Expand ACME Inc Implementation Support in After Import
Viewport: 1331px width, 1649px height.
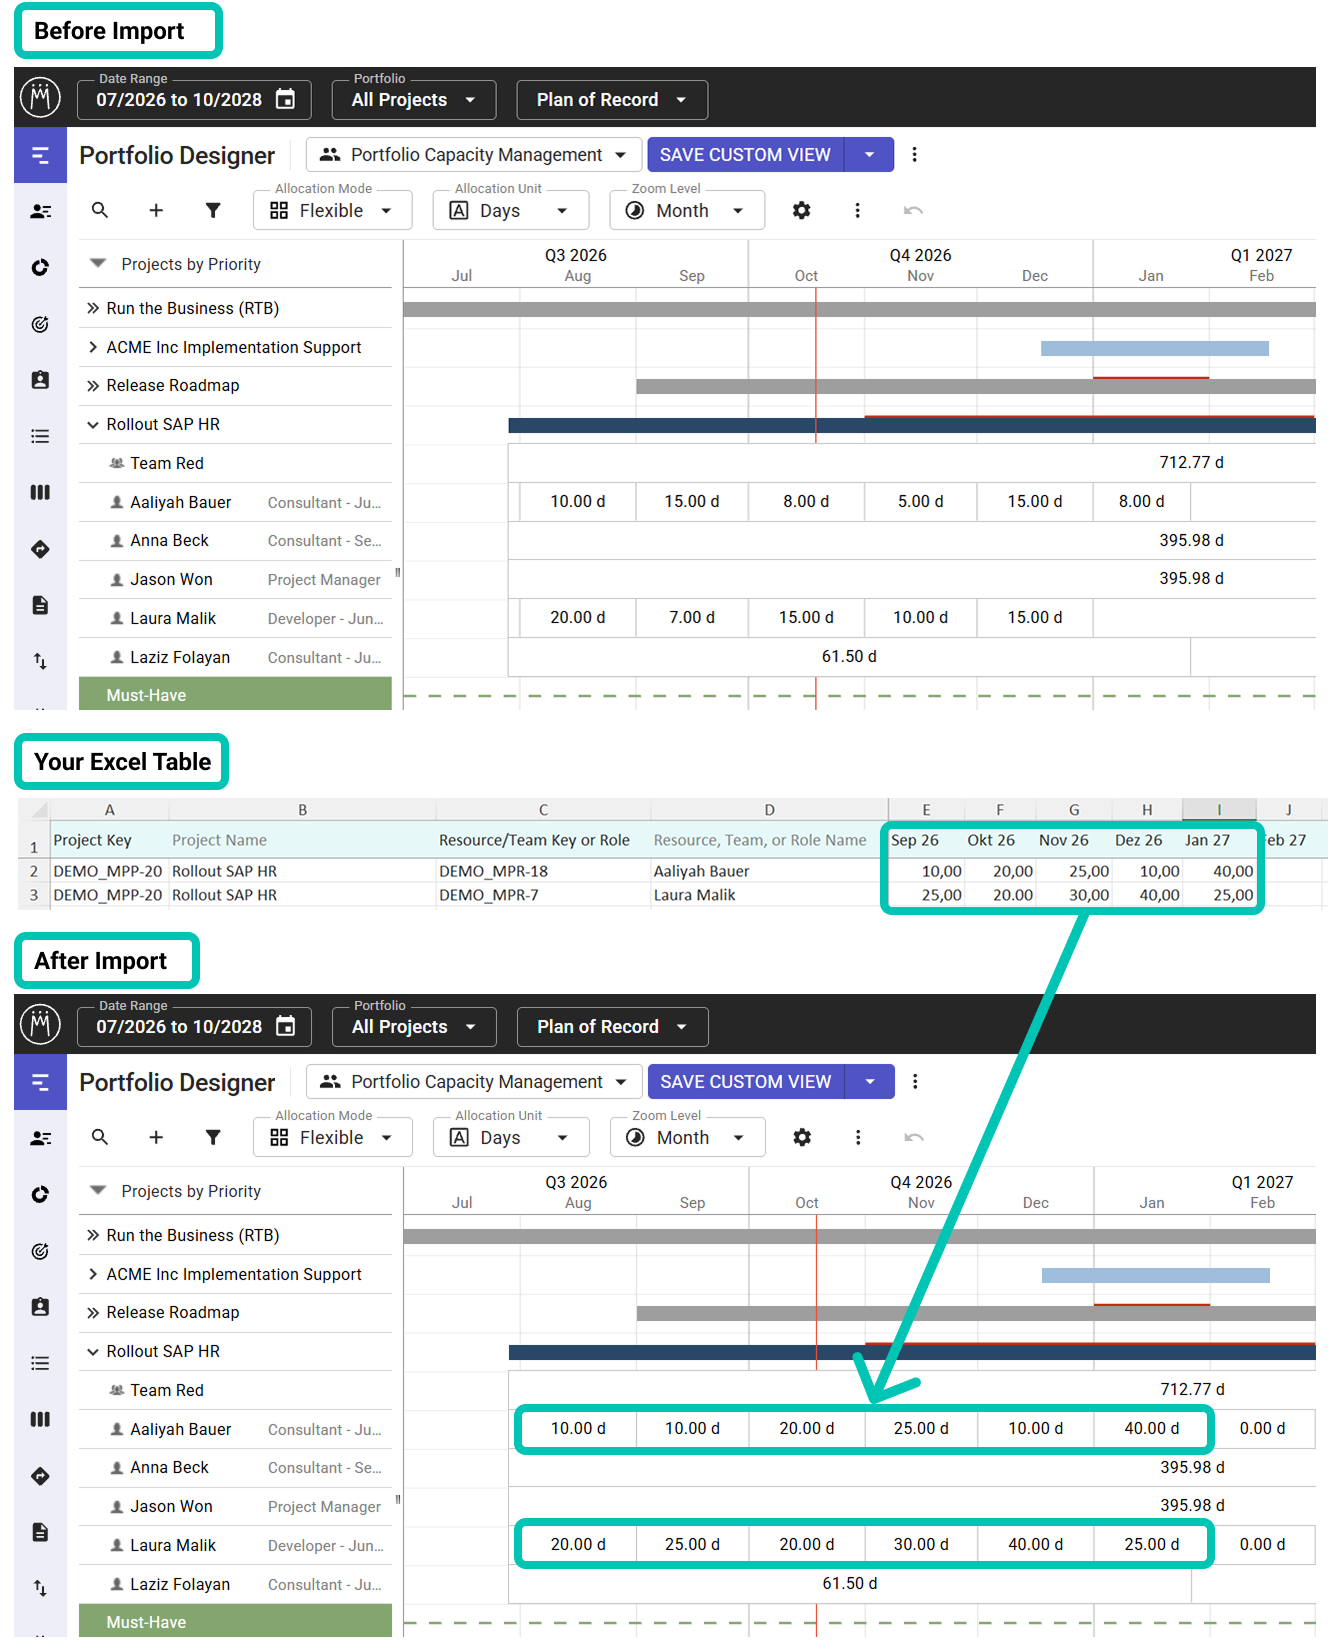93,1274
